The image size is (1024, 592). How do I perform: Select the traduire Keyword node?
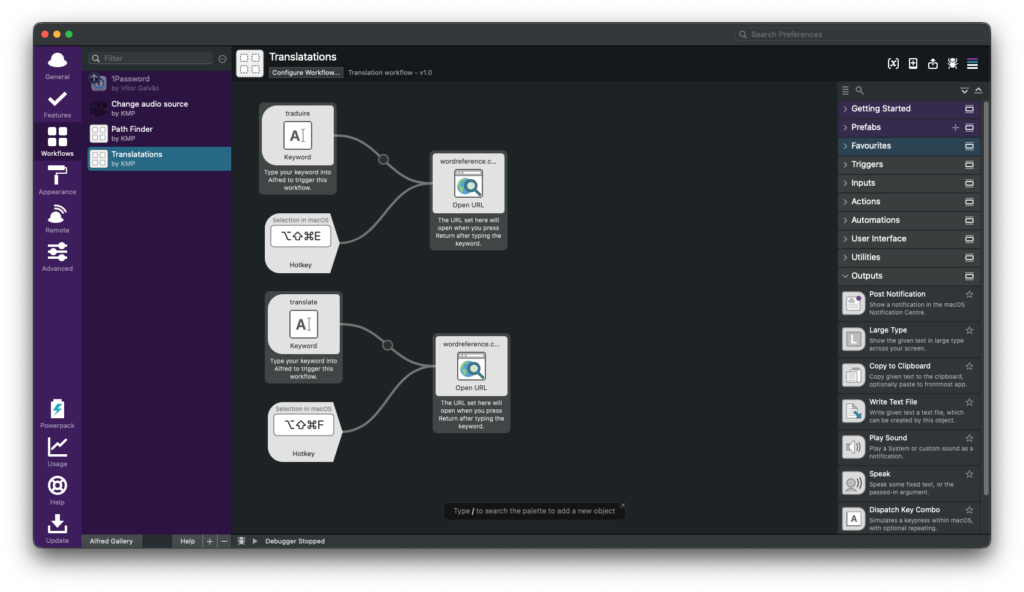coord(298,148)
